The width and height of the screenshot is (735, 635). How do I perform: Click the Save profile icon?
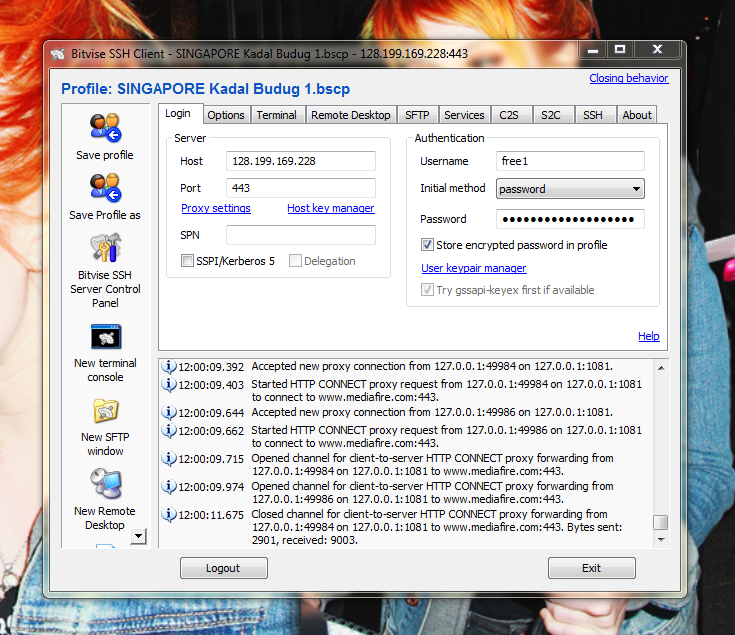click(x=105, y=127)
